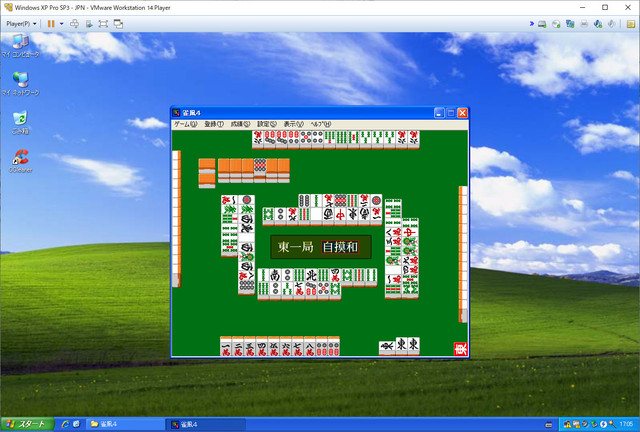This screenshot has height=432, width=640.
Task: Open the 成績(S) menu
Action: pyautogui.click(x=240, y=124)
